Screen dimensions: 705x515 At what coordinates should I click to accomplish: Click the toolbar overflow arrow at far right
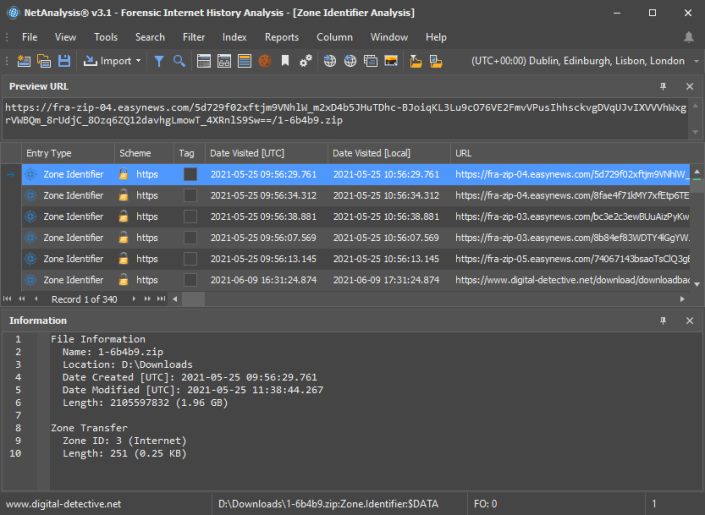(696, 61)
